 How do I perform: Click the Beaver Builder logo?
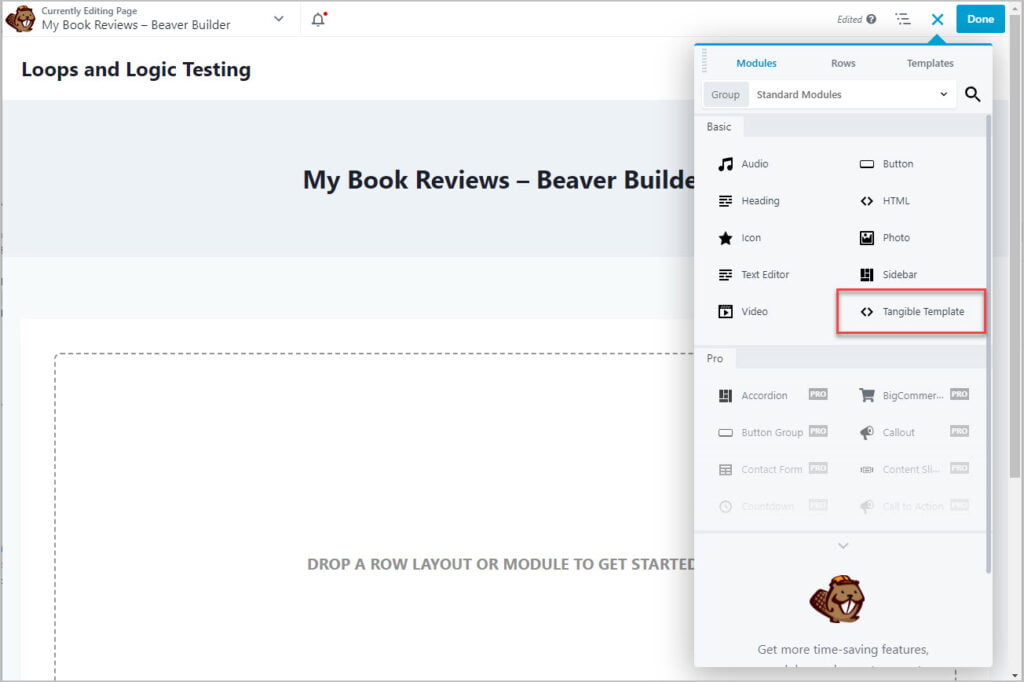(x=20, y=19)
